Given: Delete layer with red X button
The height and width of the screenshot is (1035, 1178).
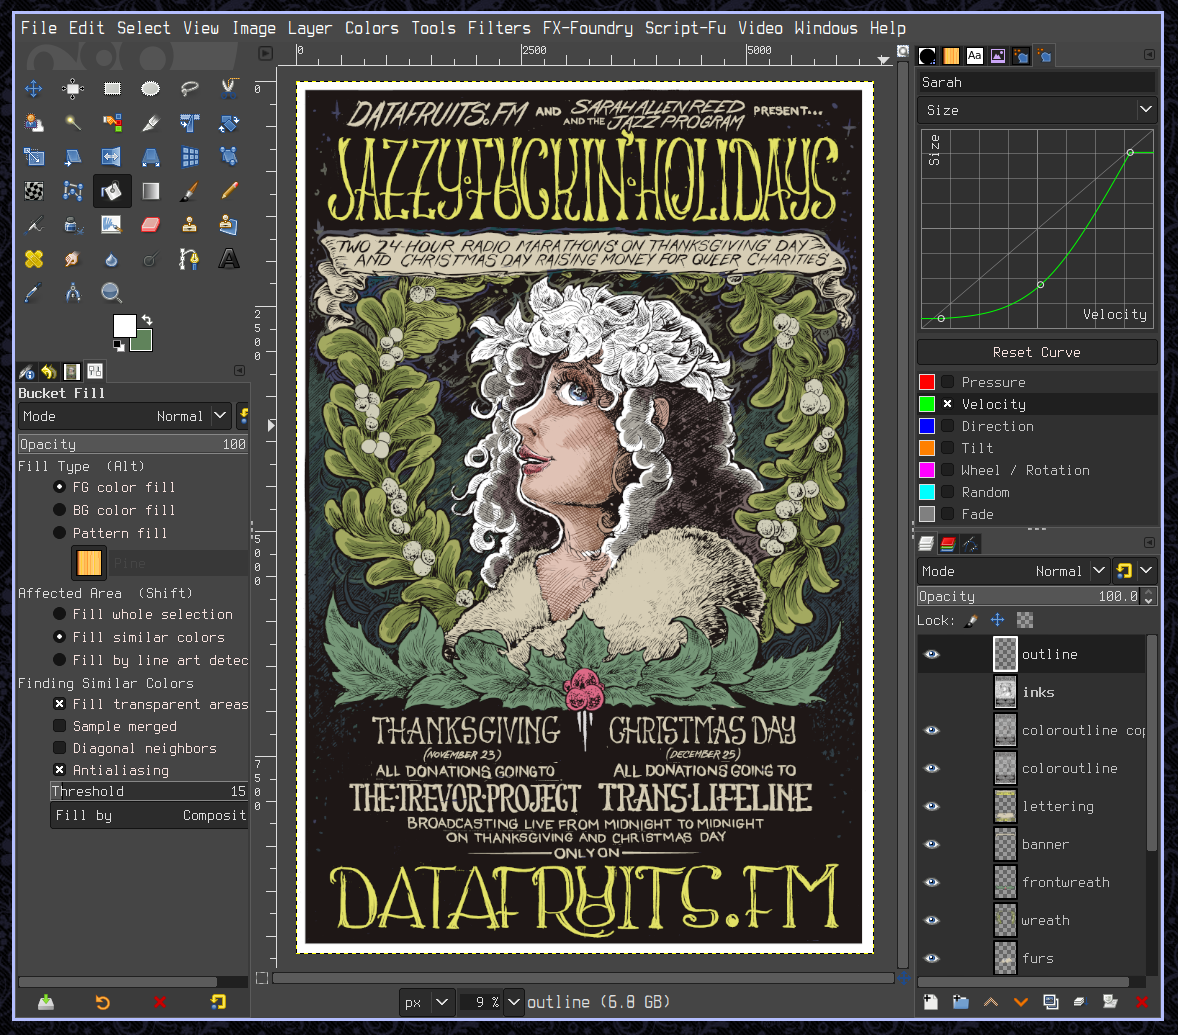Looking at the screenshot, I should [x=1141, y=1002].
